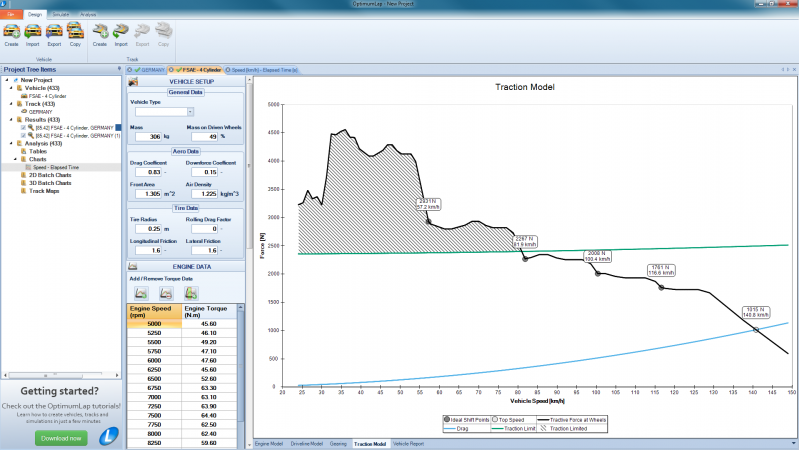Click the Track Maps folder icon
The height and width of the screenshot is (450, 799).
(23, 191)
